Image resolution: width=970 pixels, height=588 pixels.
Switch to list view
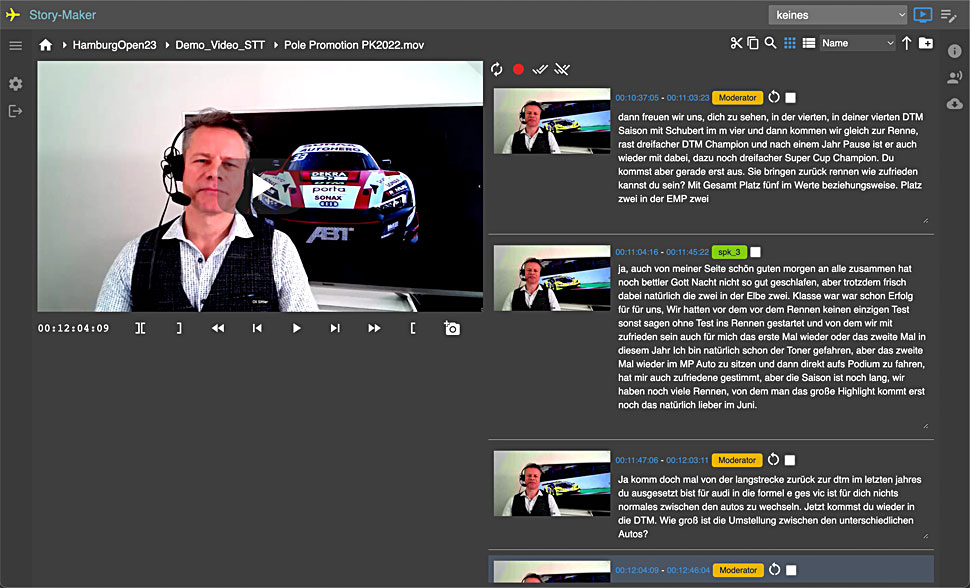click(x=809, y=43)
